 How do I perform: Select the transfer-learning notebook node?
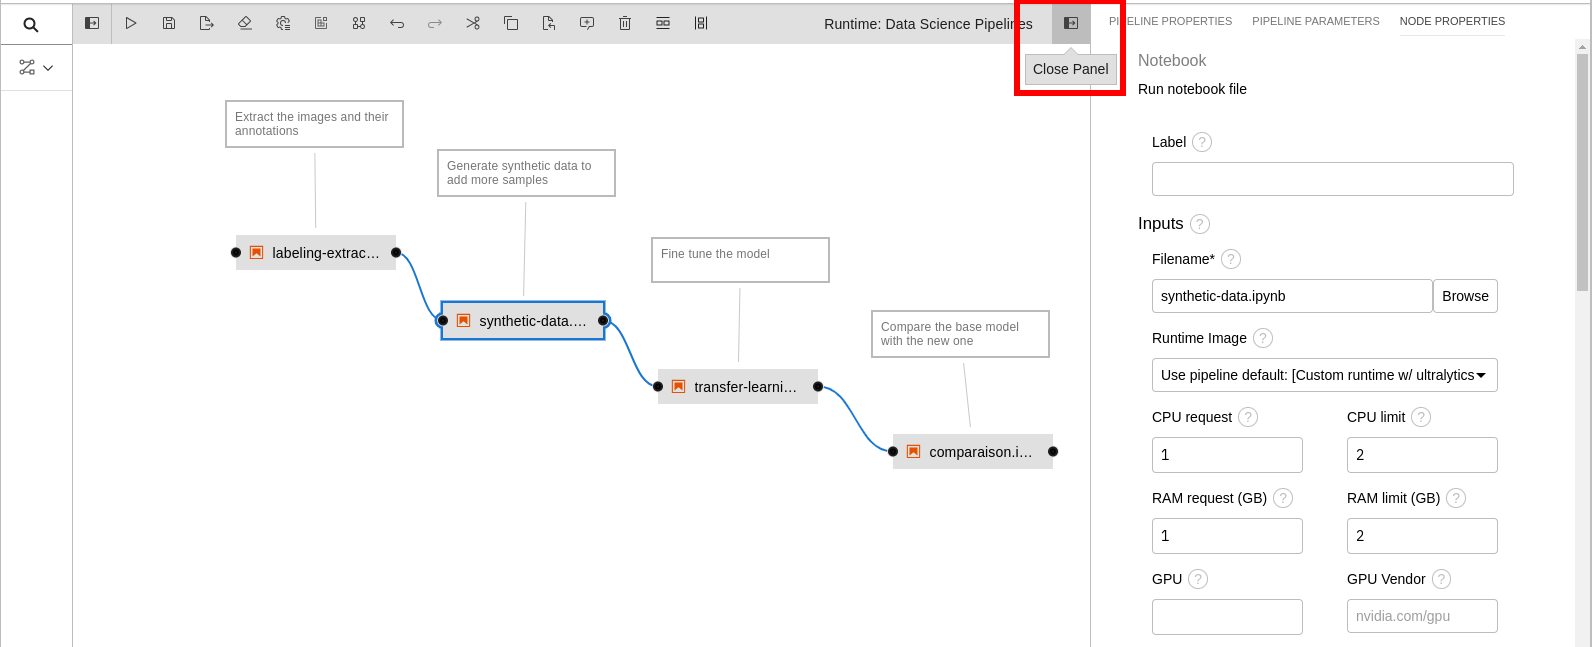click(738, 387)
